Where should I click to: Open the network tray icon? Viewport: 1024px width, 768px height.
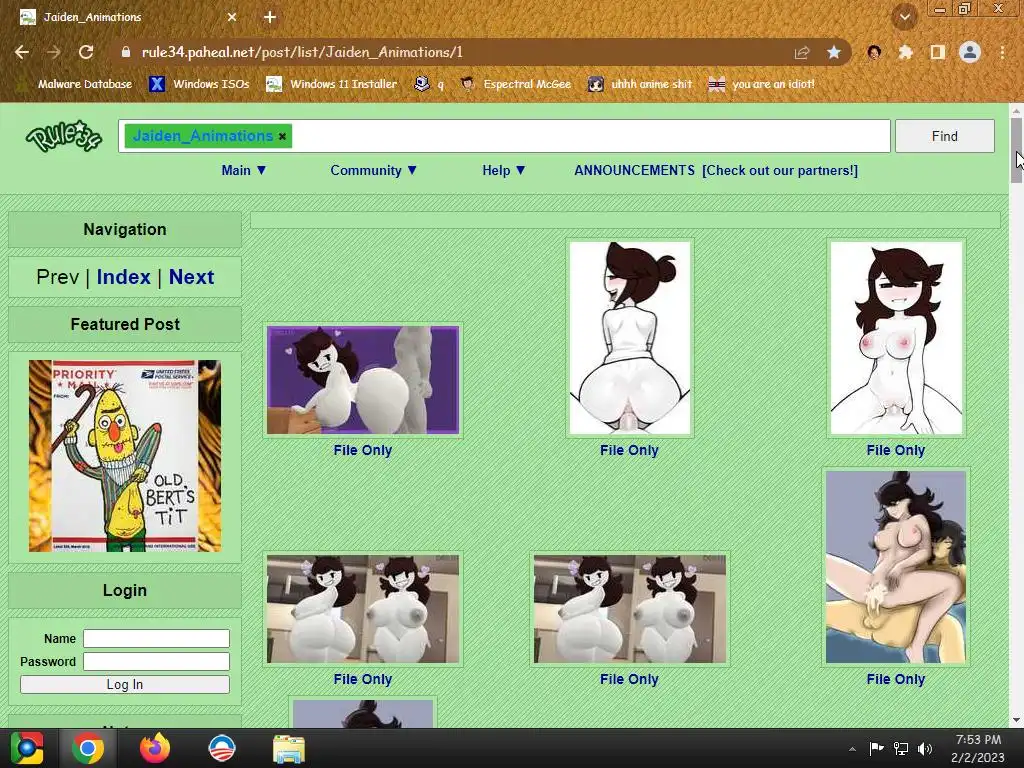pos(901,748)
